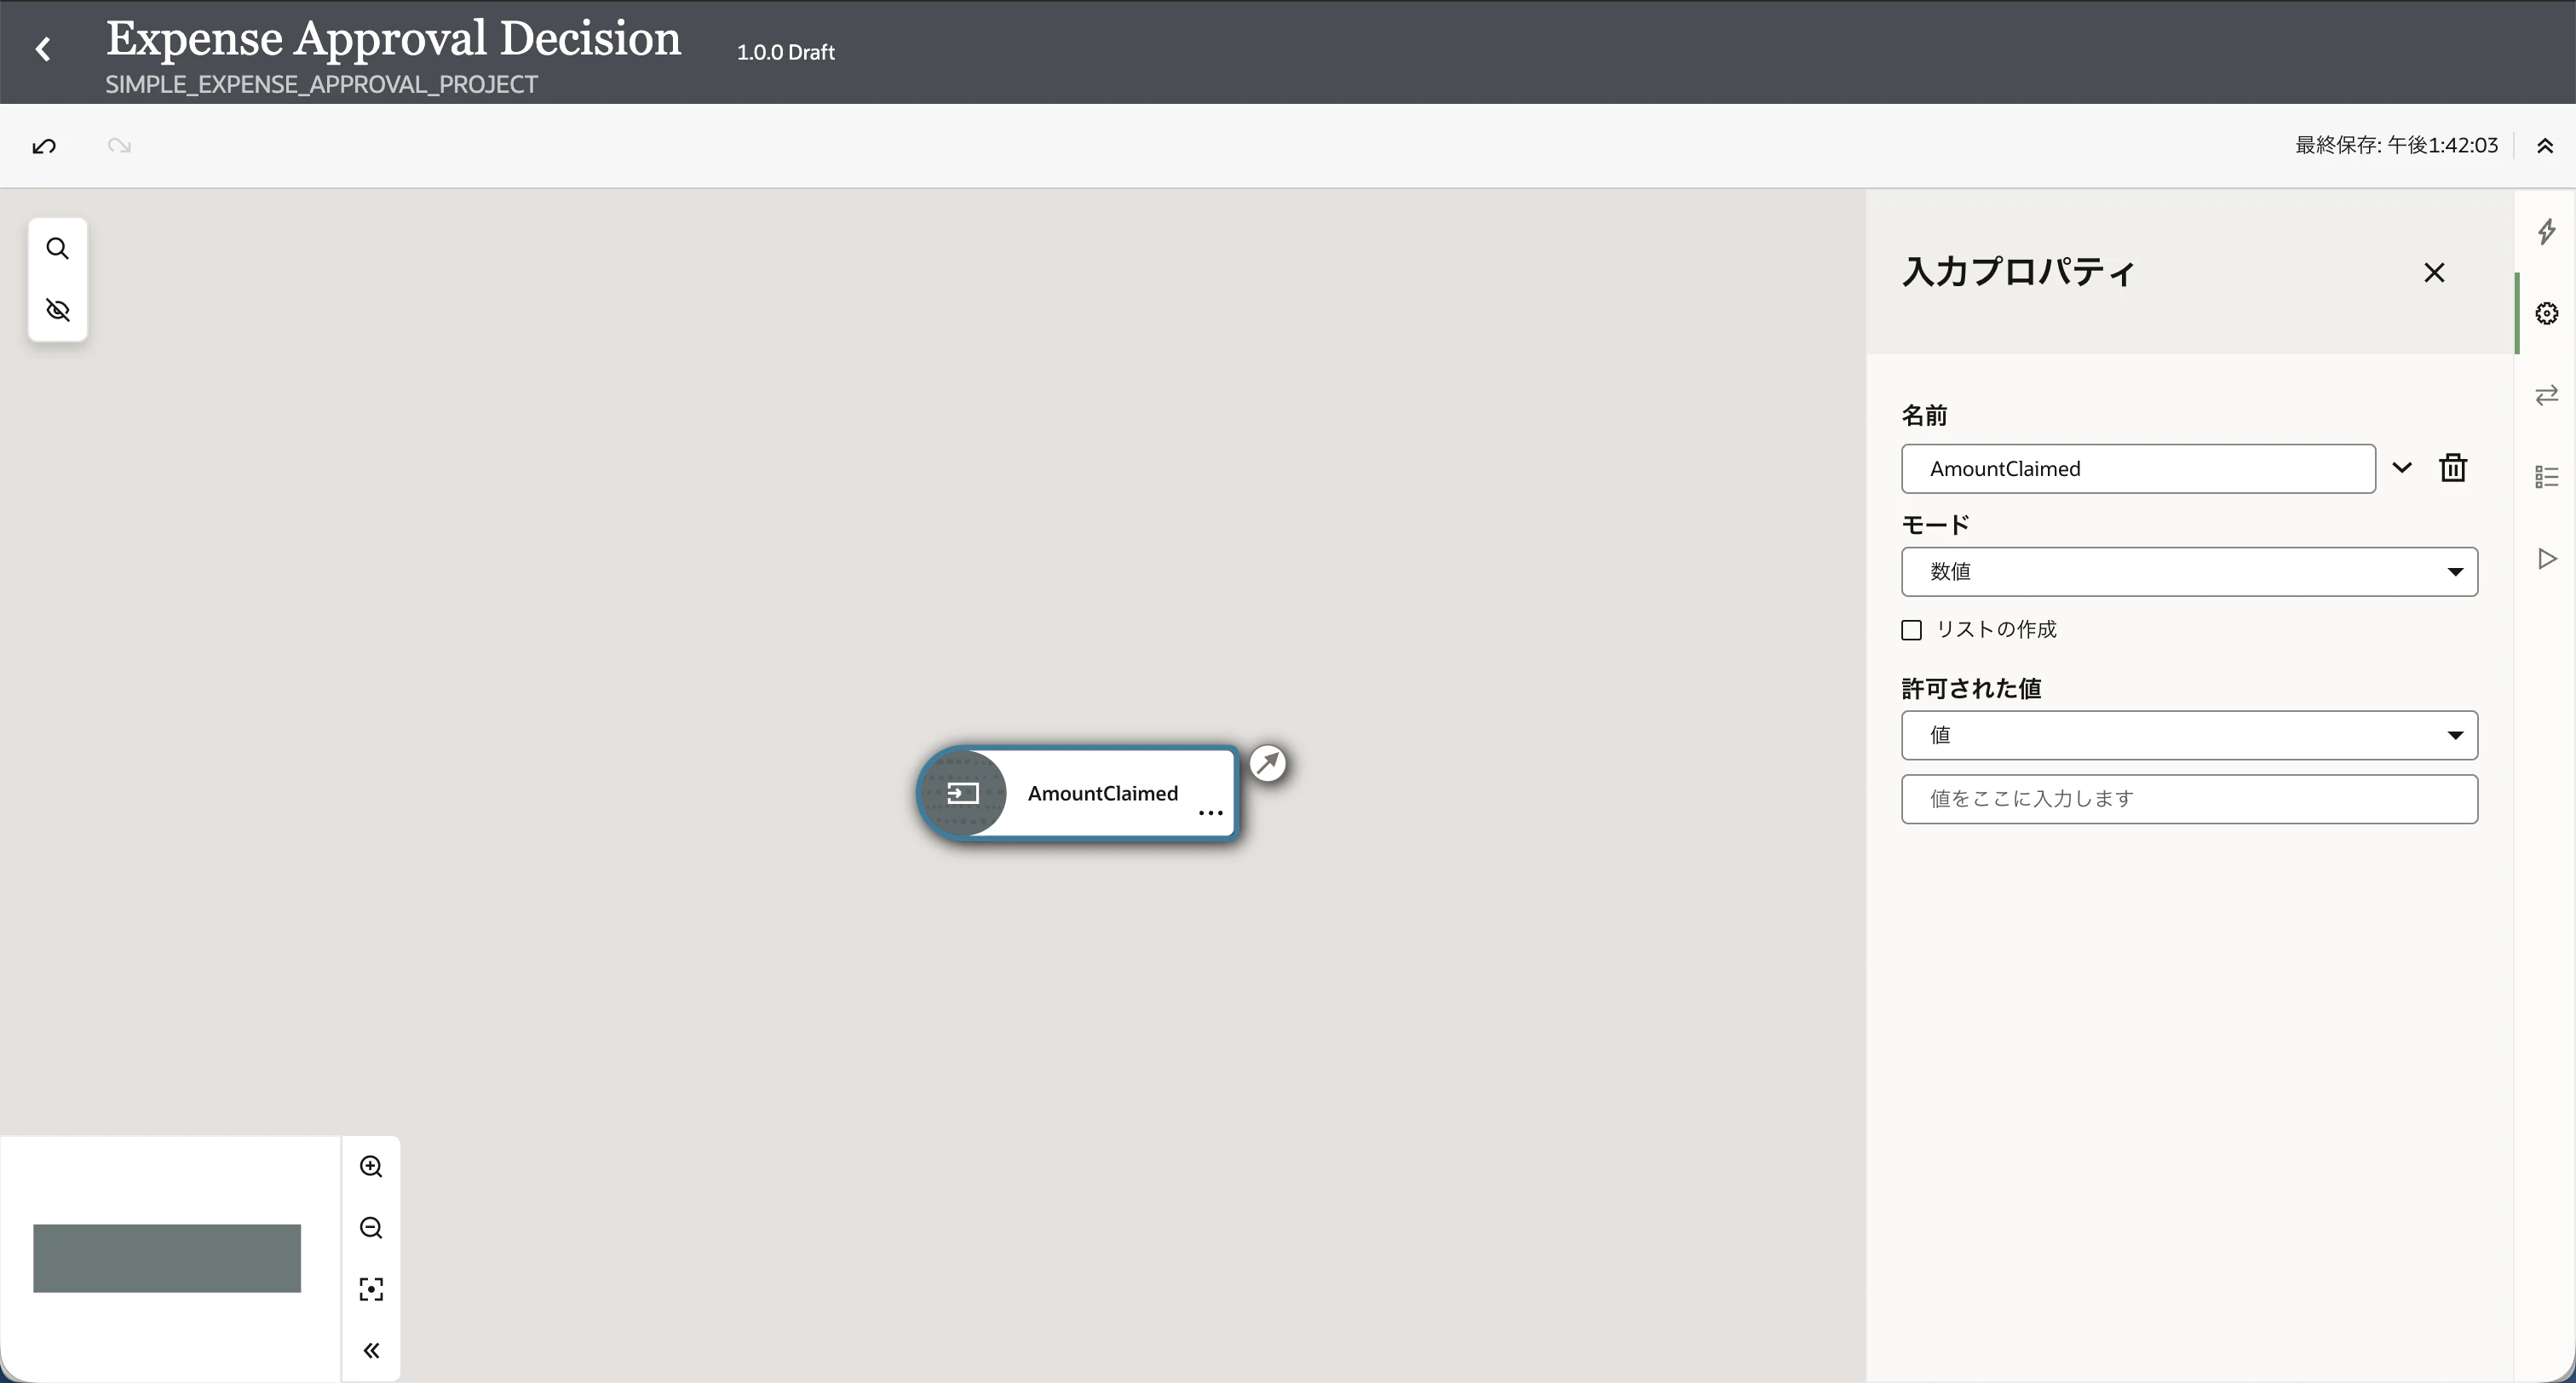Image resolution: width=2576 pixels, height=1383 pixels.
Task: Click the 1.0.0 Draft version label
Action: tap(785, 52)
